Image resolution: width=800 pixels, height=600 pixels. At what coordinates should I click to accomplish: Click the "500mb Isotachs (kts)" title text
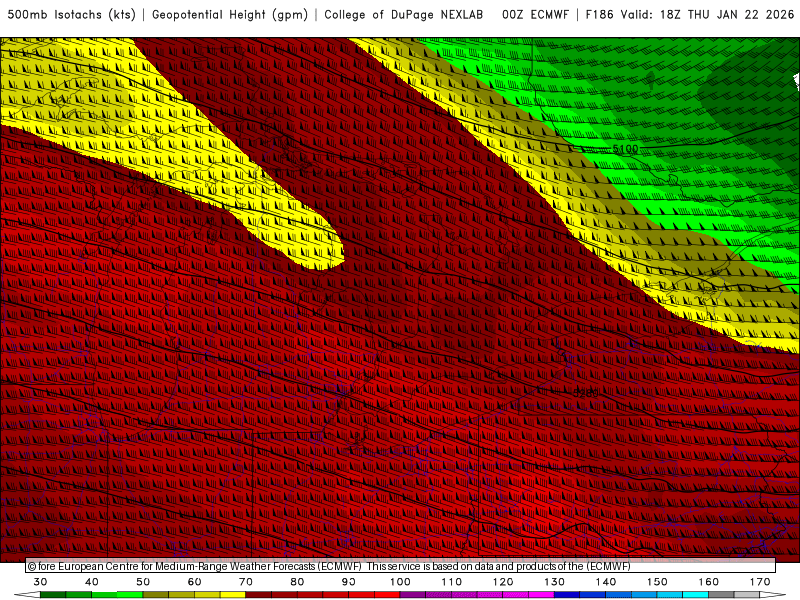pos(71,15)
